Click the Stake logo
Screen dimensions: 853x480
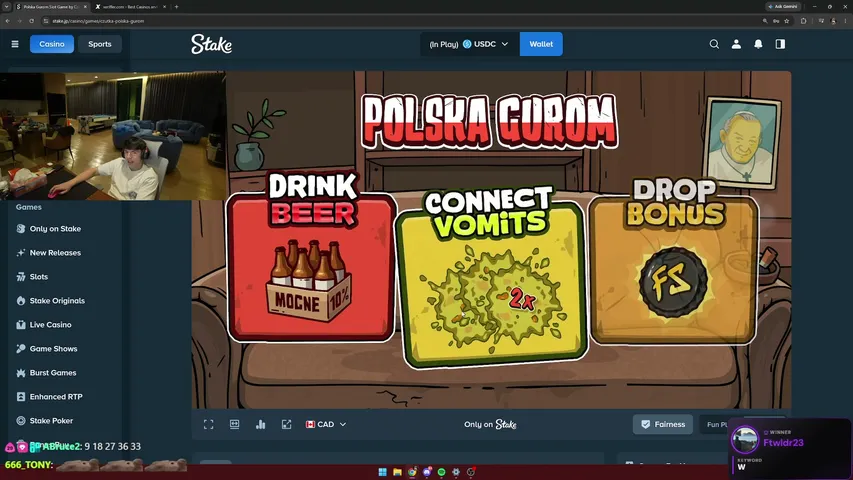point(212,44)
